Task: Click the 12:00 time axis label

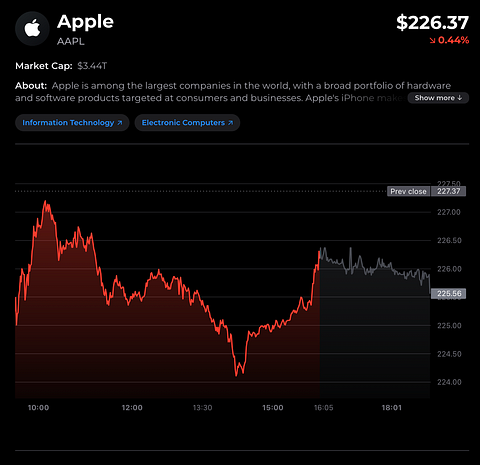Action: point(132,408)
